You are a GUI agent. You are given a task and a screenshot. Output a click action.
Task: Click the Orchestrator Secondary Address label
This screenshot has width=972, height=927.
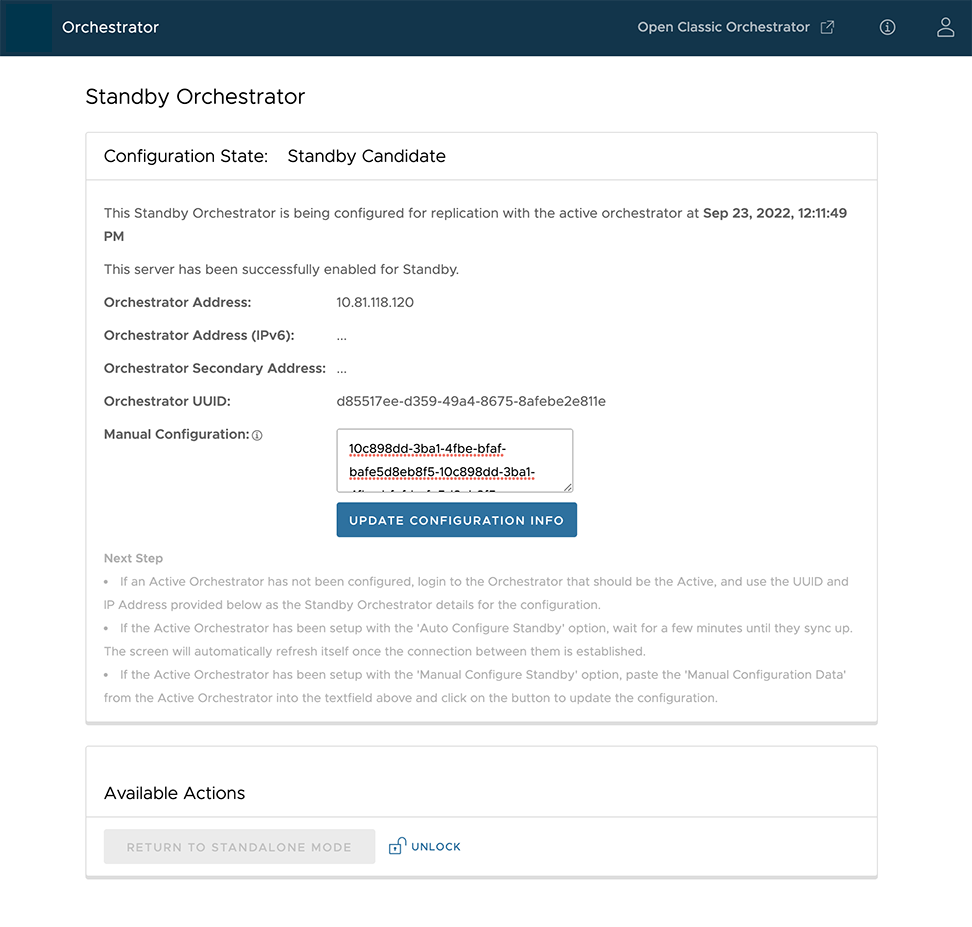point(214,368)
